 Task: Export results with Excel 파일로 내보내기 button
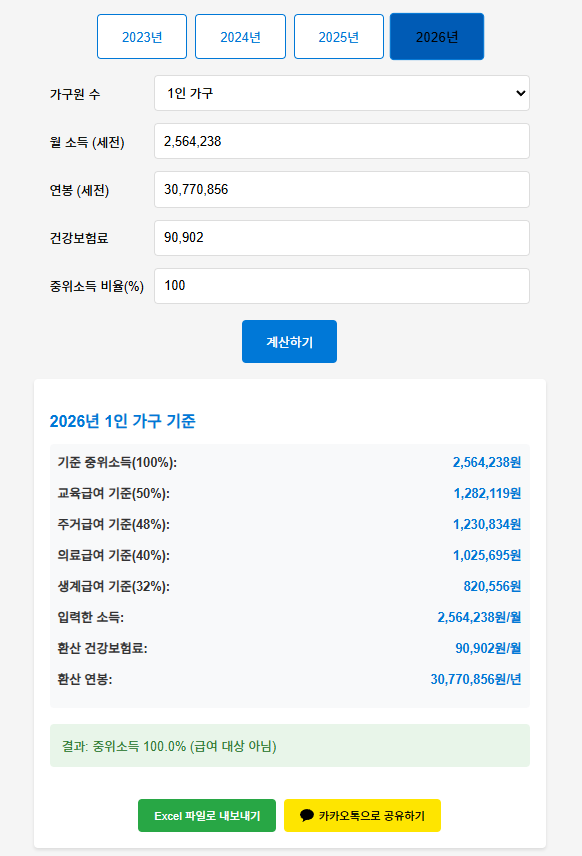(x=207, y=816)
